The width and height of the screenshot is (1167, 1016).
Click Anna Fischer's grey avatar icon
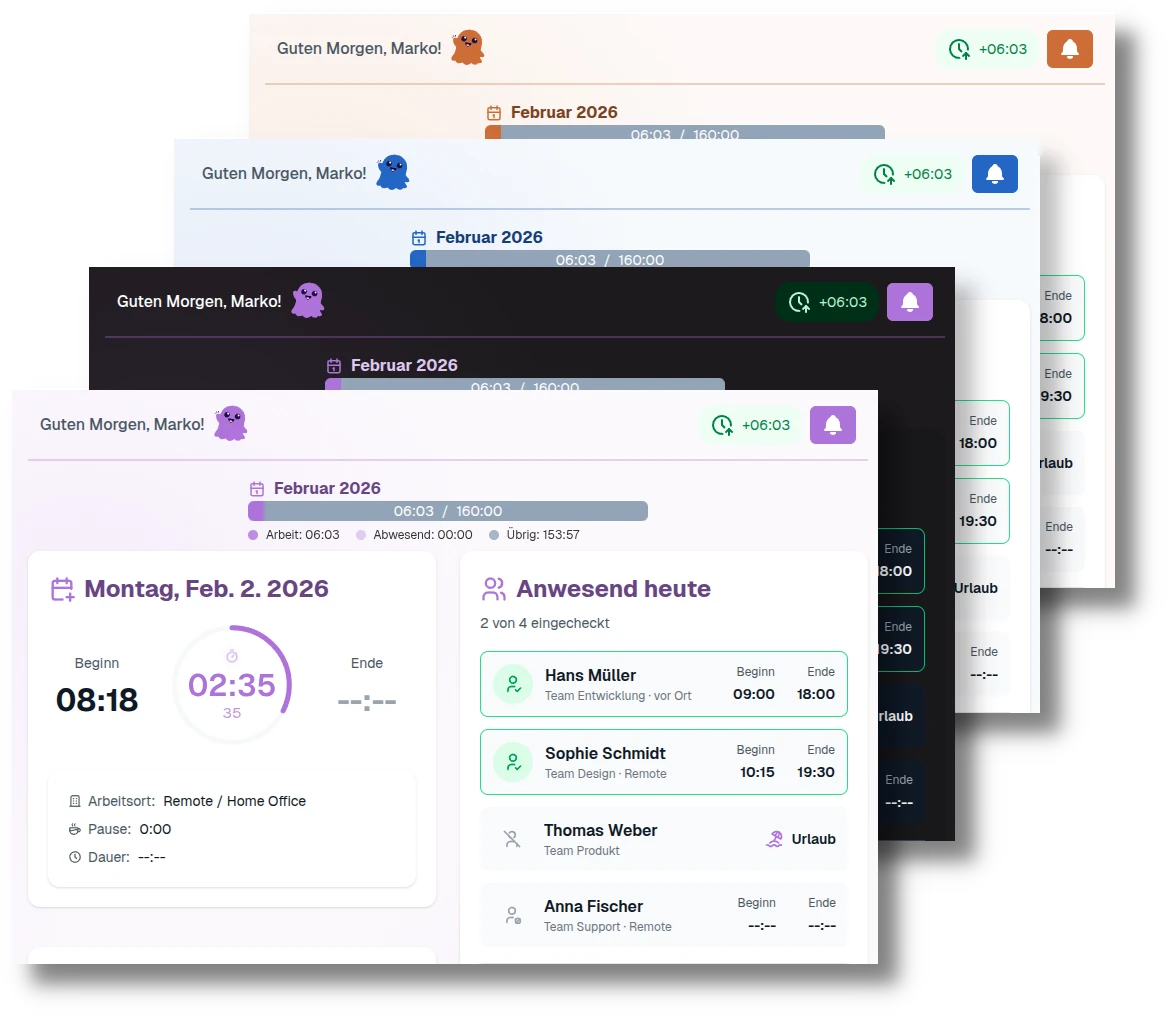click(x=512, y=915)
